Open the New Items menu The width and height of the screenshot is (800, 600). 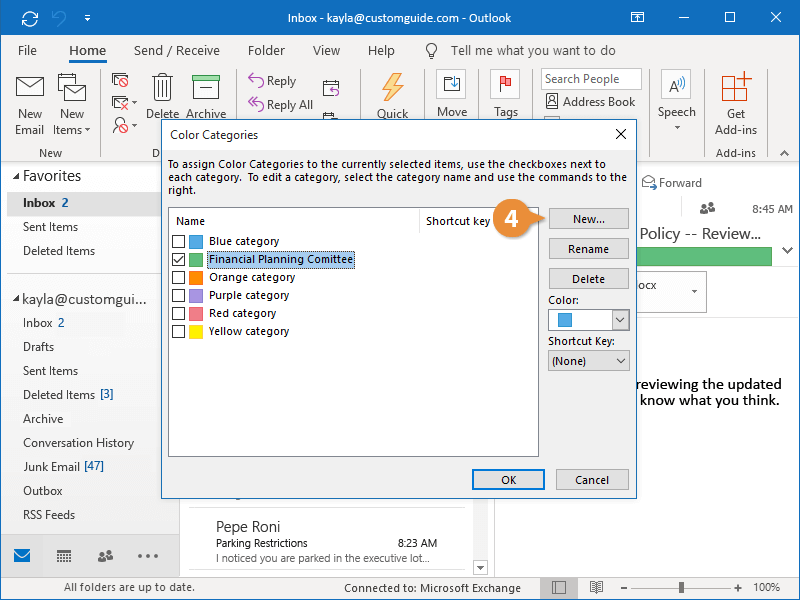pyautogui.click(x=71, y=106)
